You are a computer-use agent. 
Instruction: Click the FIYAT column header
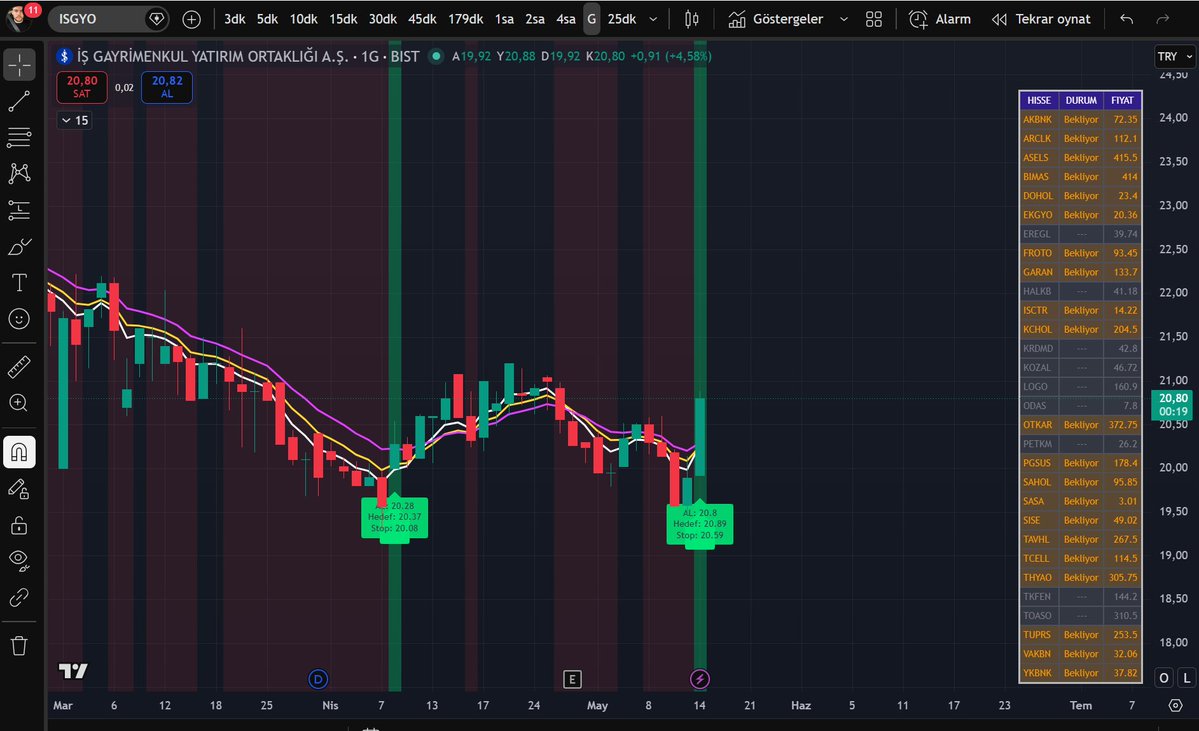click(x=1123, y=100)
